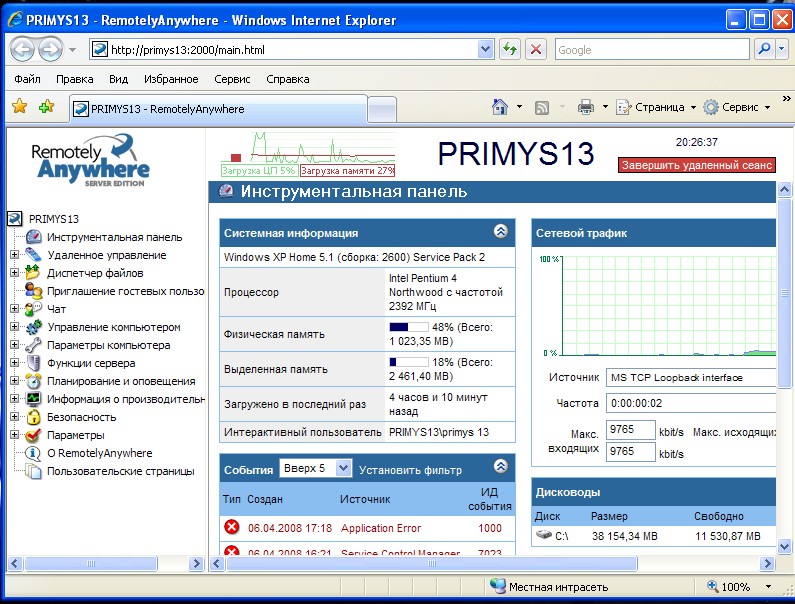Open the Сервис menu in menu bar
Viewport: 795px width, 604px height.
click(x=232, y=79)
